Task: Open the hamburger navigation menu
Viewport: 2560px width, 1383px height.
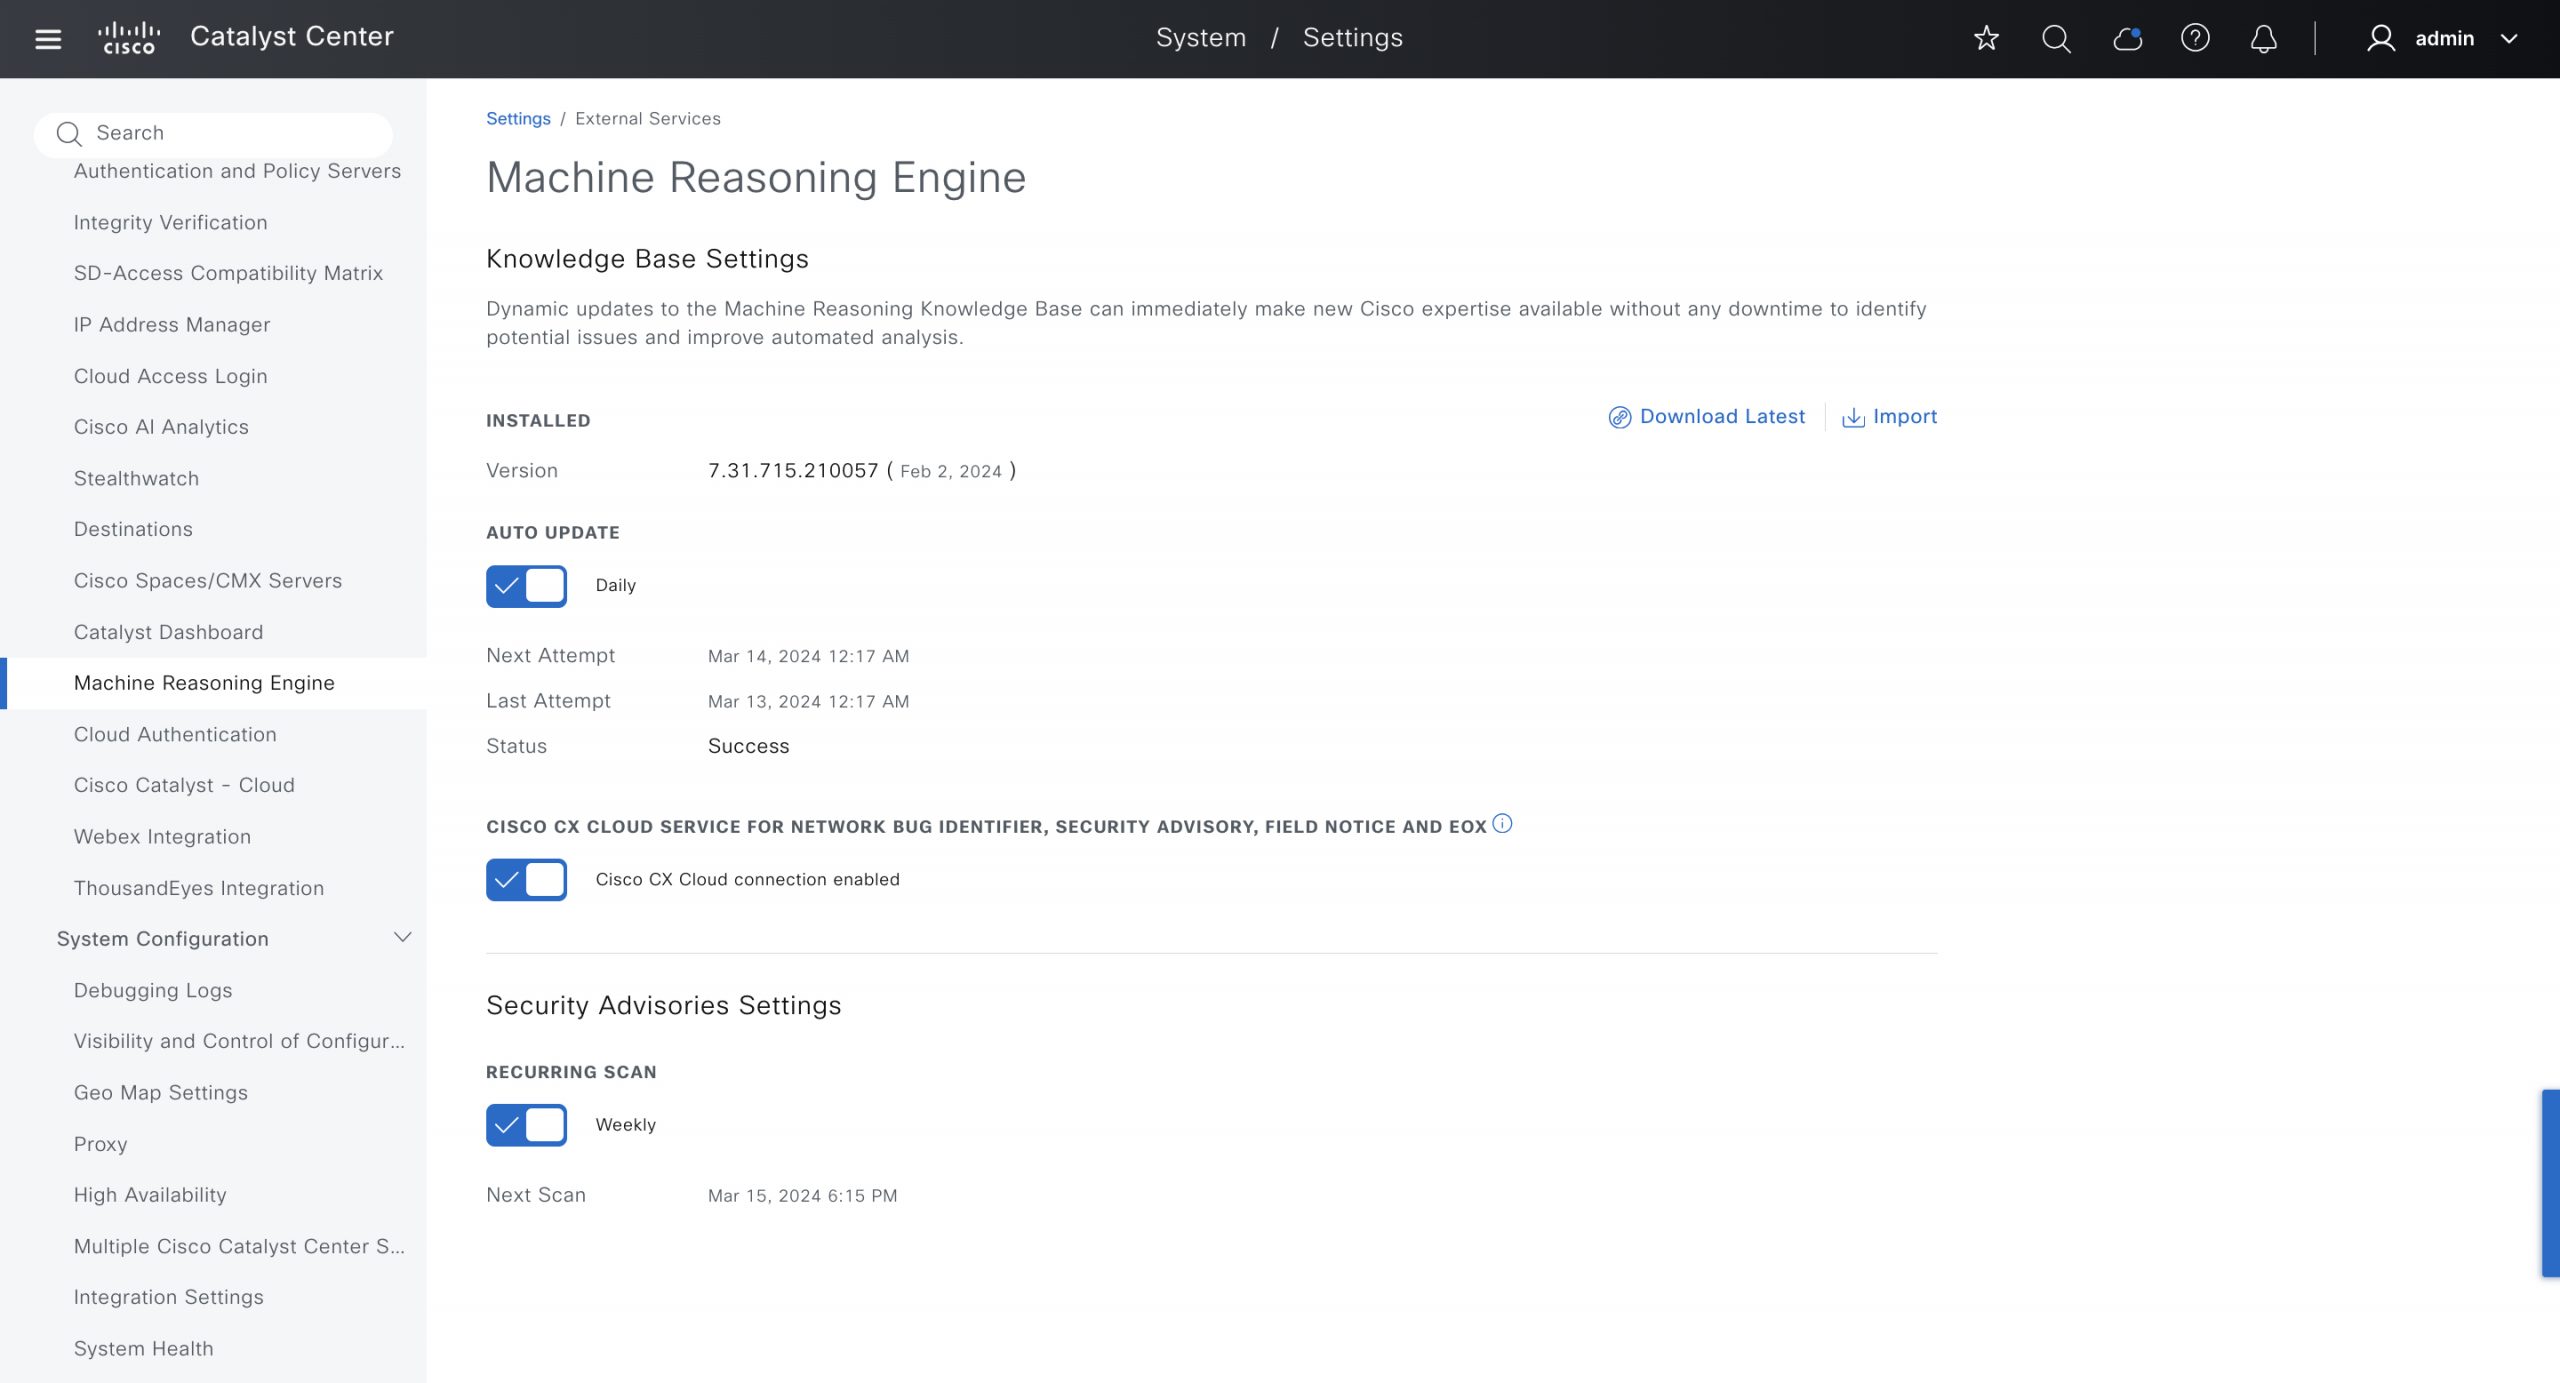Action: pos(48,39)
